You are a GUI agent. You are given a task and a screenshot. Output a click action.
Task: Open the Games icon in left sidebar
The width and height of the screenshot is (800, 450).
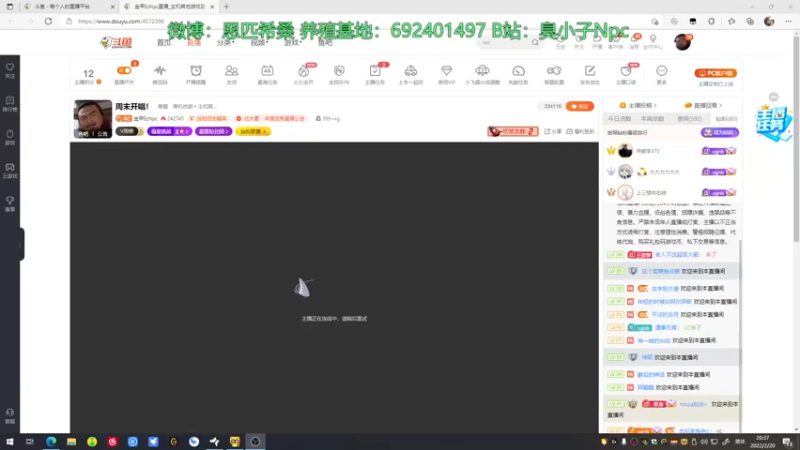[x=10, y=137]
